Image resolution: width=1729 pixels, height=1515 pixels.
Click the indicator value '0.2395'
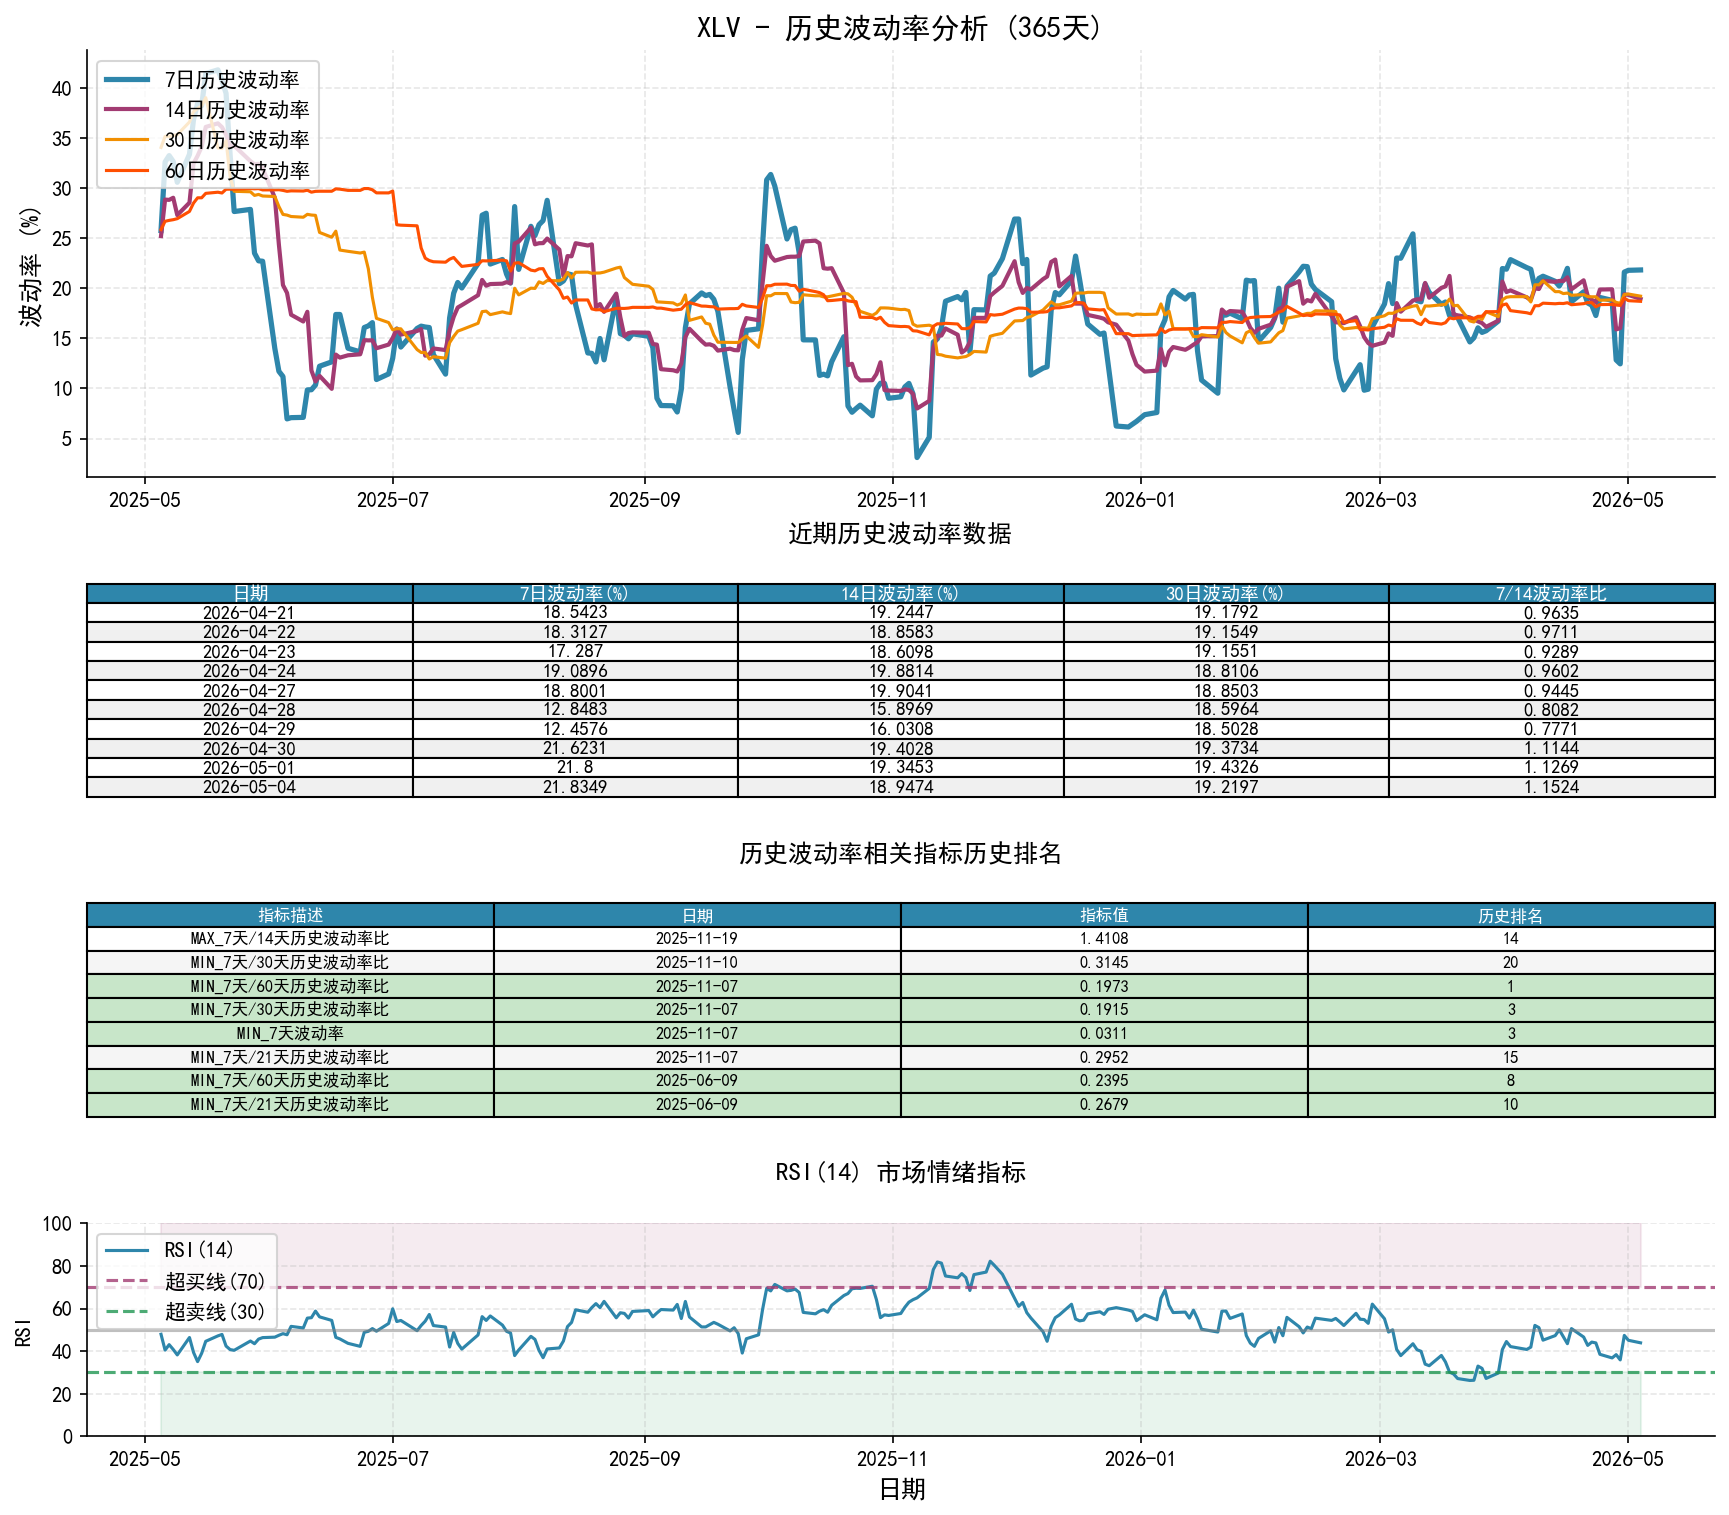[1104, 1081]
